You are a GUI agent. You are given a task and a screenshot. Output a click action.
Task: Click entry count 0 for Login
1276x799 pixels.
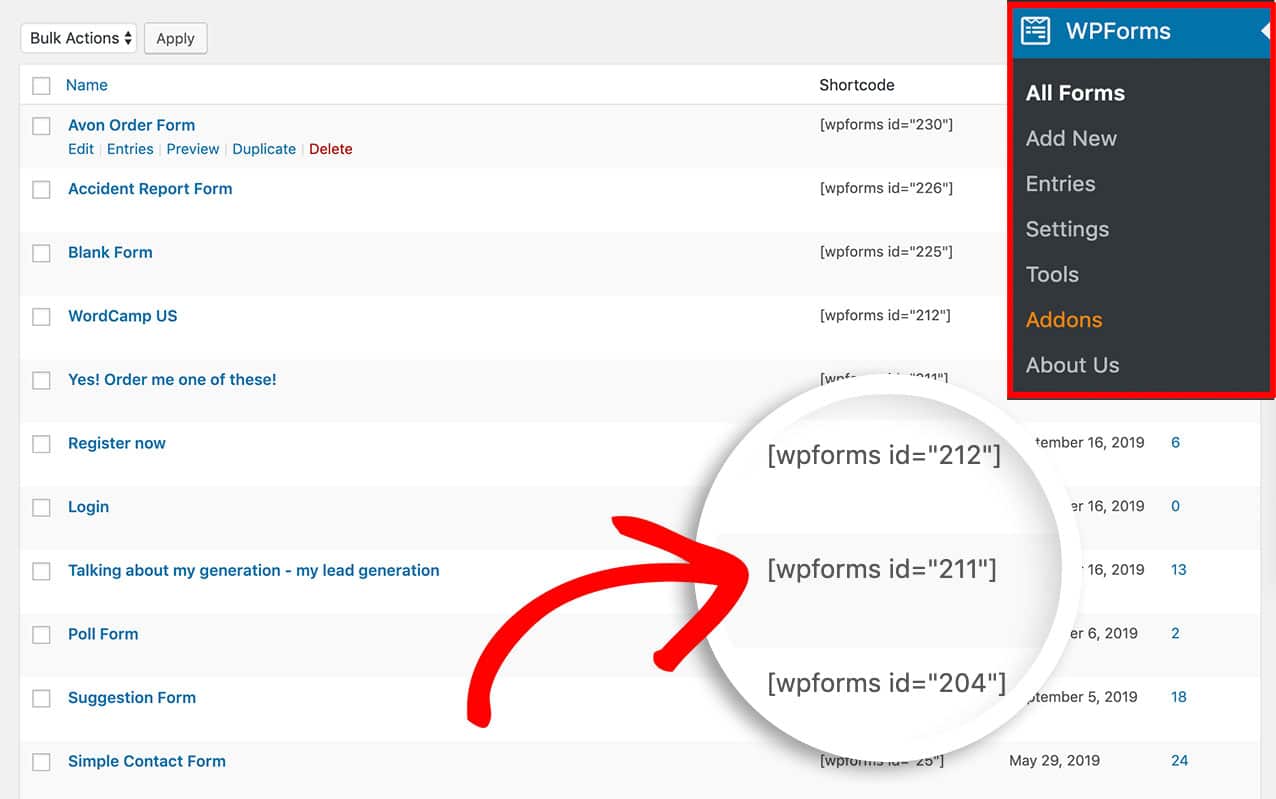pyautogui.click(x=1175, y=506)
